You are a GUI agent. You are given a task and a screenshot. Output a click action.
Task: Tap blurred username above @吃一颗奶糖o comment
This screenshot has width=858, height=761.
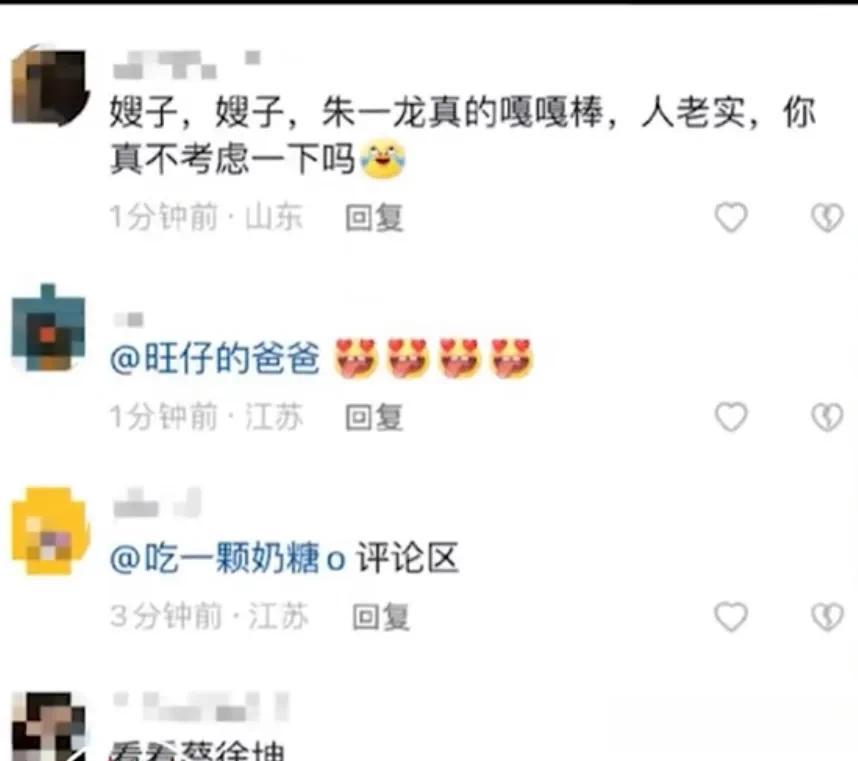(x=157, y=503)
